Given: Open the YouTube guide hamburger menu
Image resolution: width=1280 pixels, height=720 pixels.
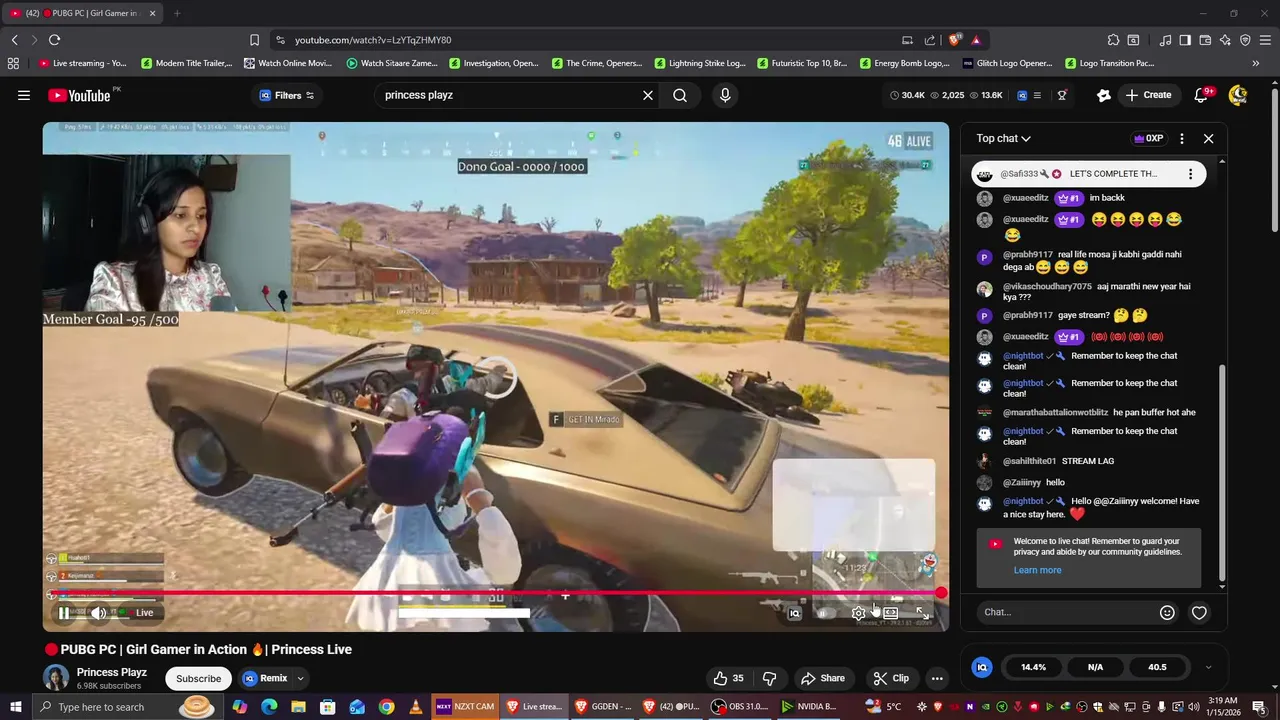Looking at the screenshot, I should coord(24,96).
